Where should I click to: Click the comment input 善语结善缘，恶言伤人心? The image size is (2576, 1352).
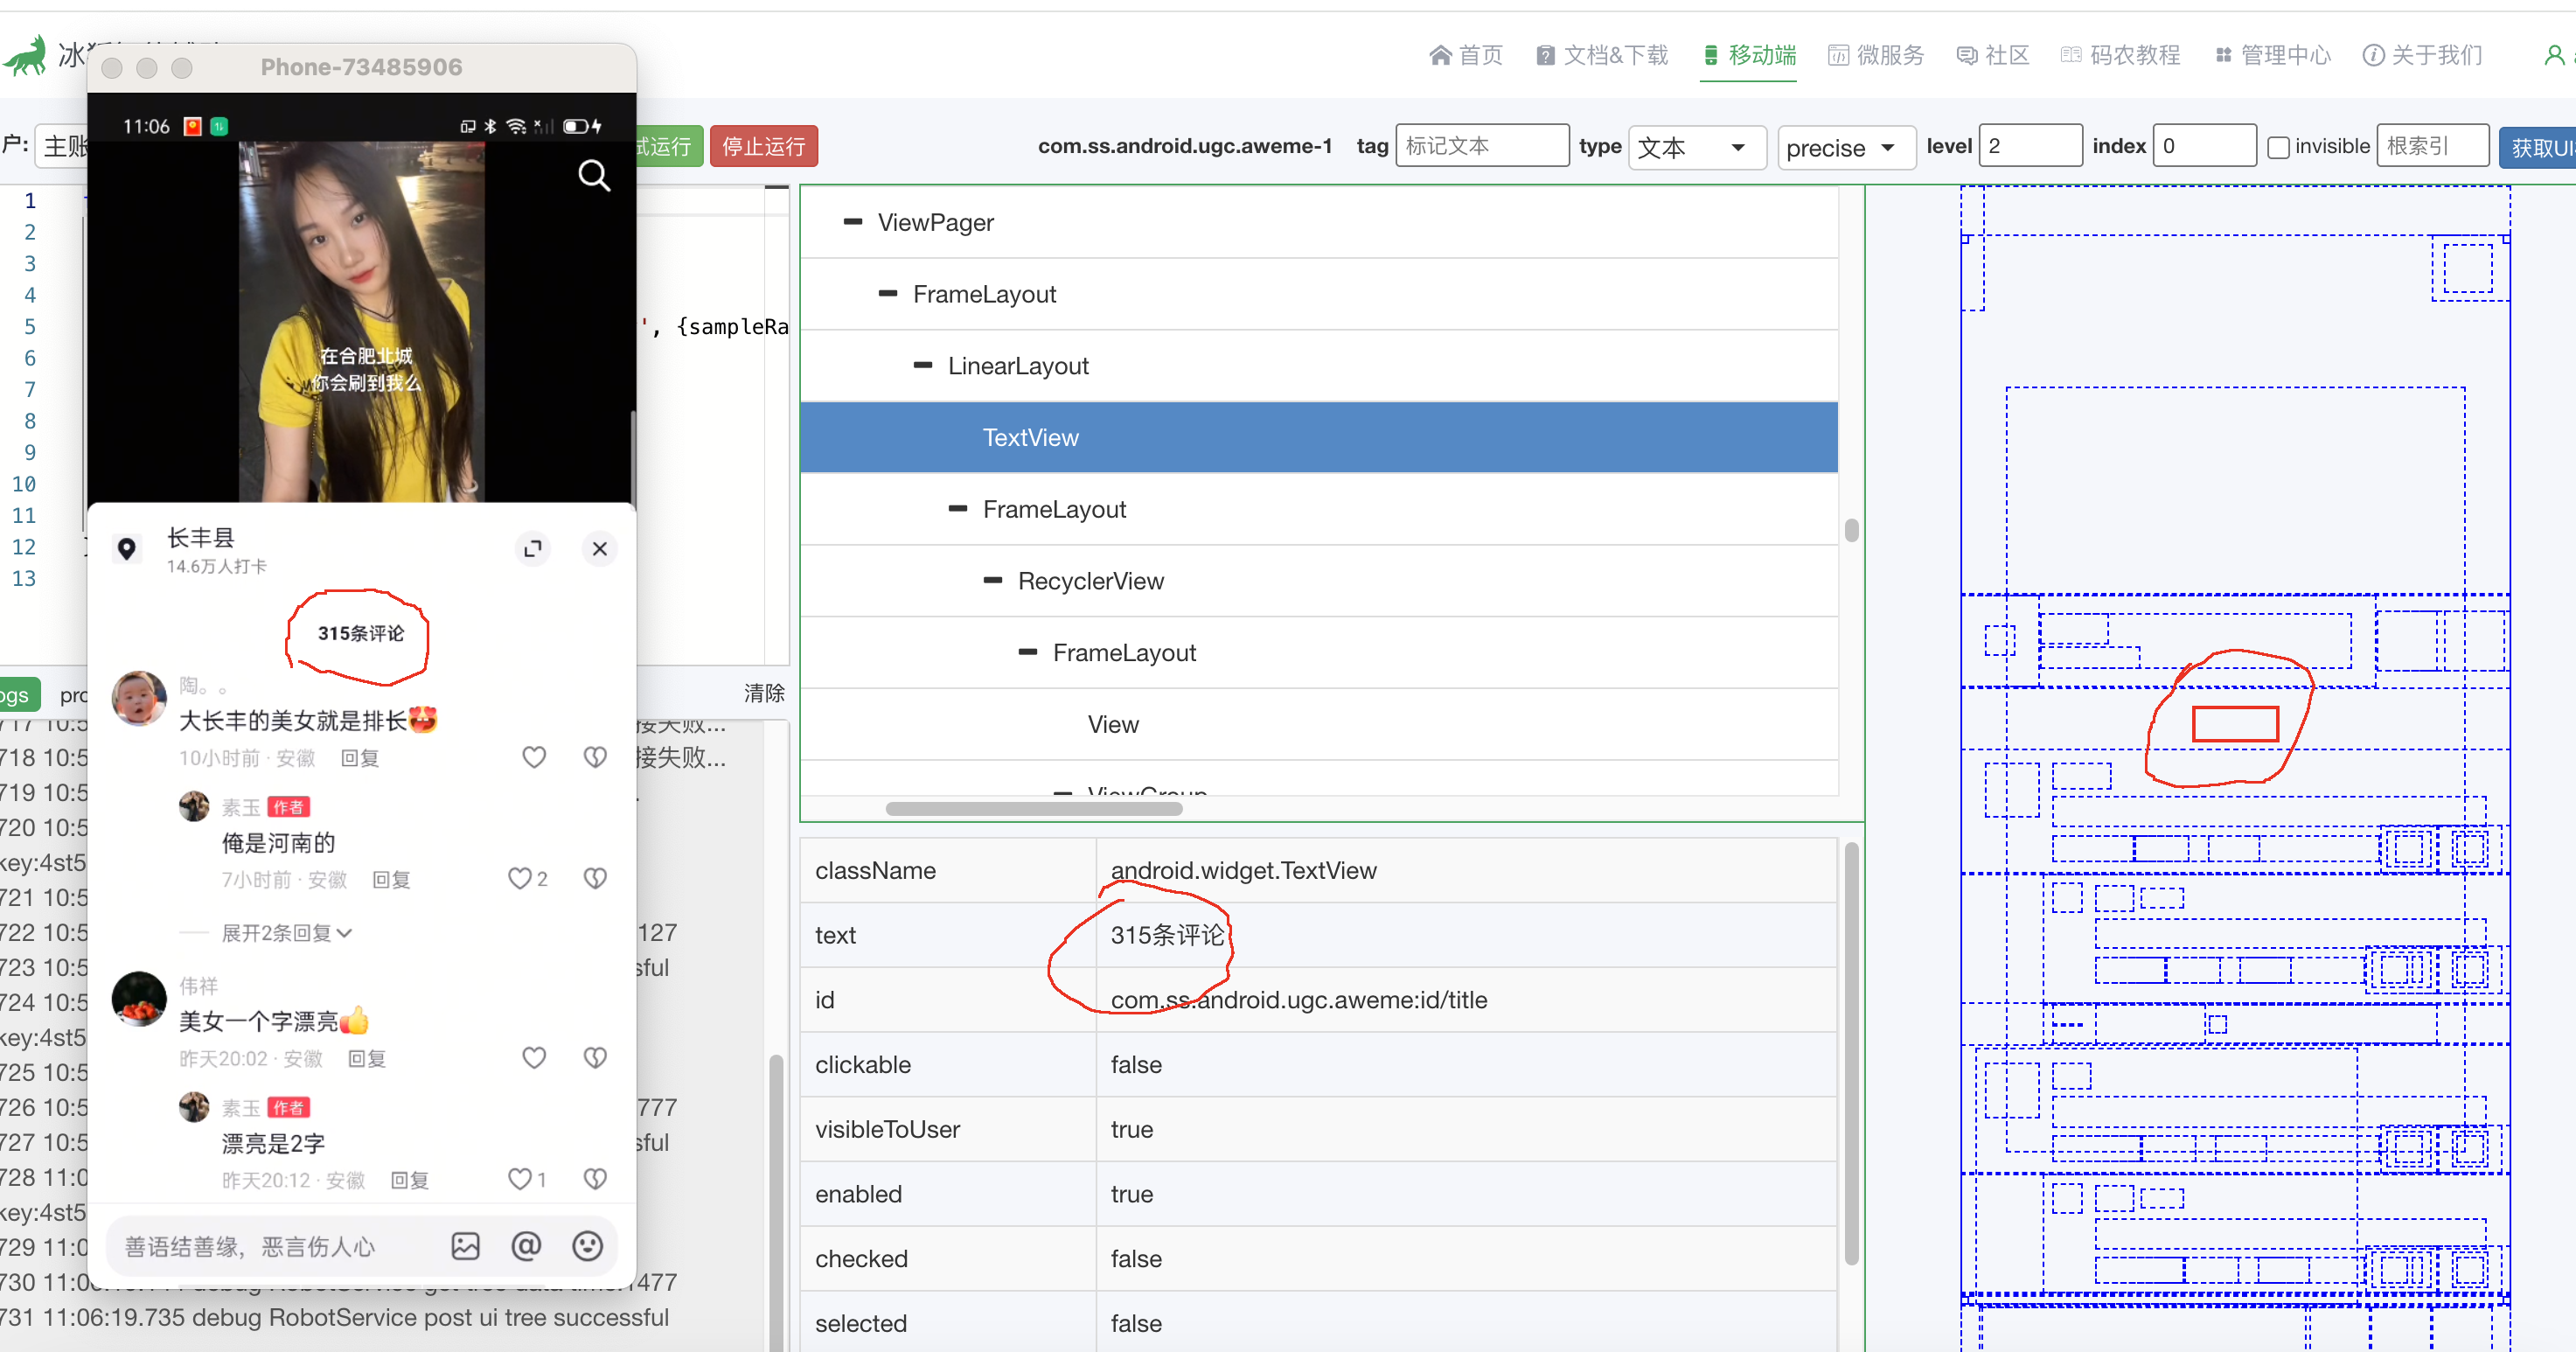click(x=250, y=1247)
